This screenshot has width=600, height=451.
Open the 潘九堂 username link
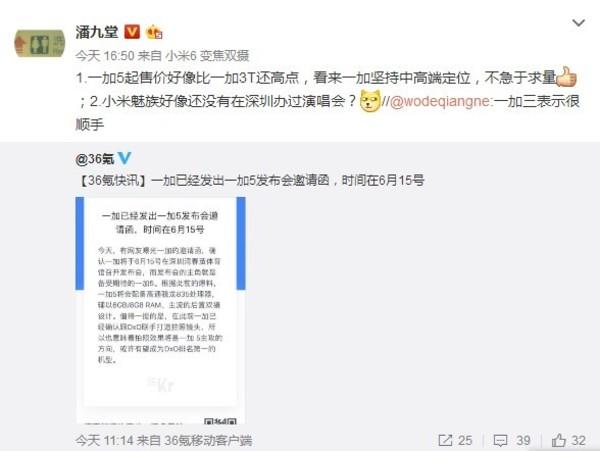pyautogui.click(x=97, y=32)
